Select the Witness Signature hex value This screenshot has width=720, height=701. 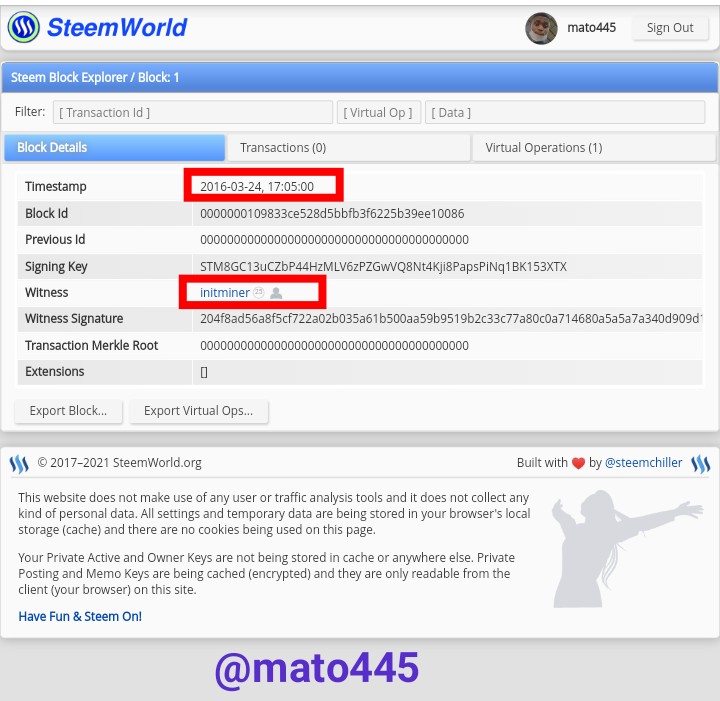click(x=451, y=319)
